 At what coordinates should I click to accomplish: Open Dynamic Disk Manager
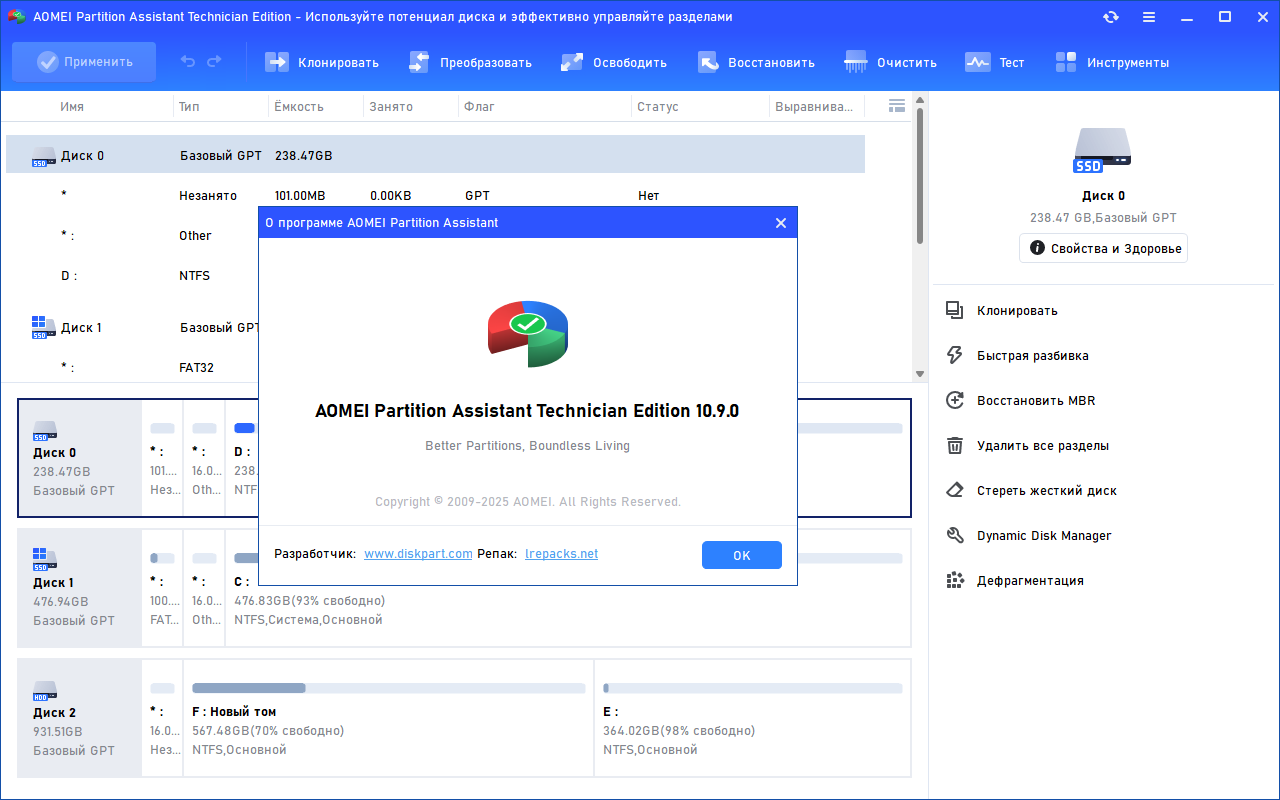pyautogui.click(x=1029, y=536)
